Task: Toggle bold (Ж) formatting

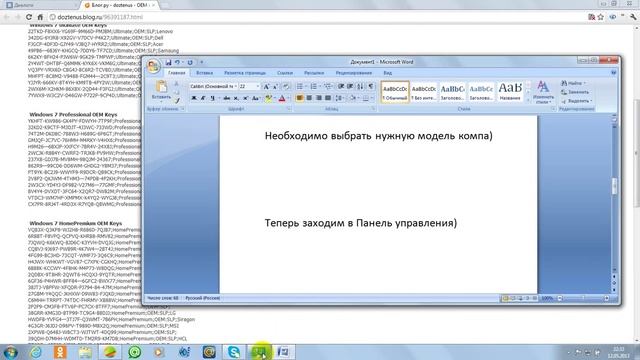Action: point(194,98)
